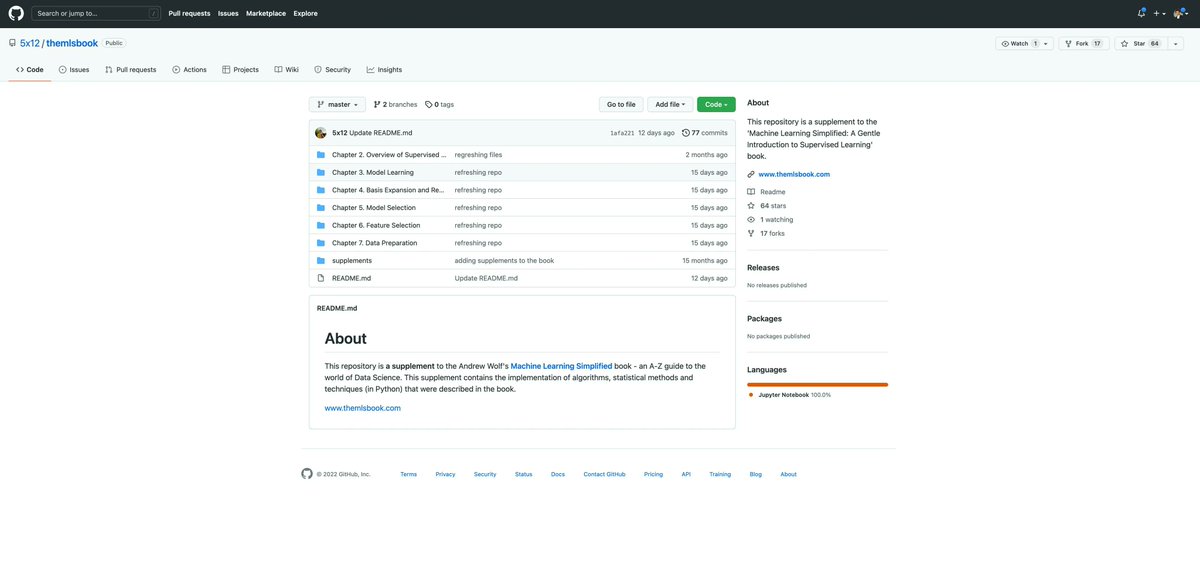Click the Jupyter Notebook language bar

pos(817,384)
